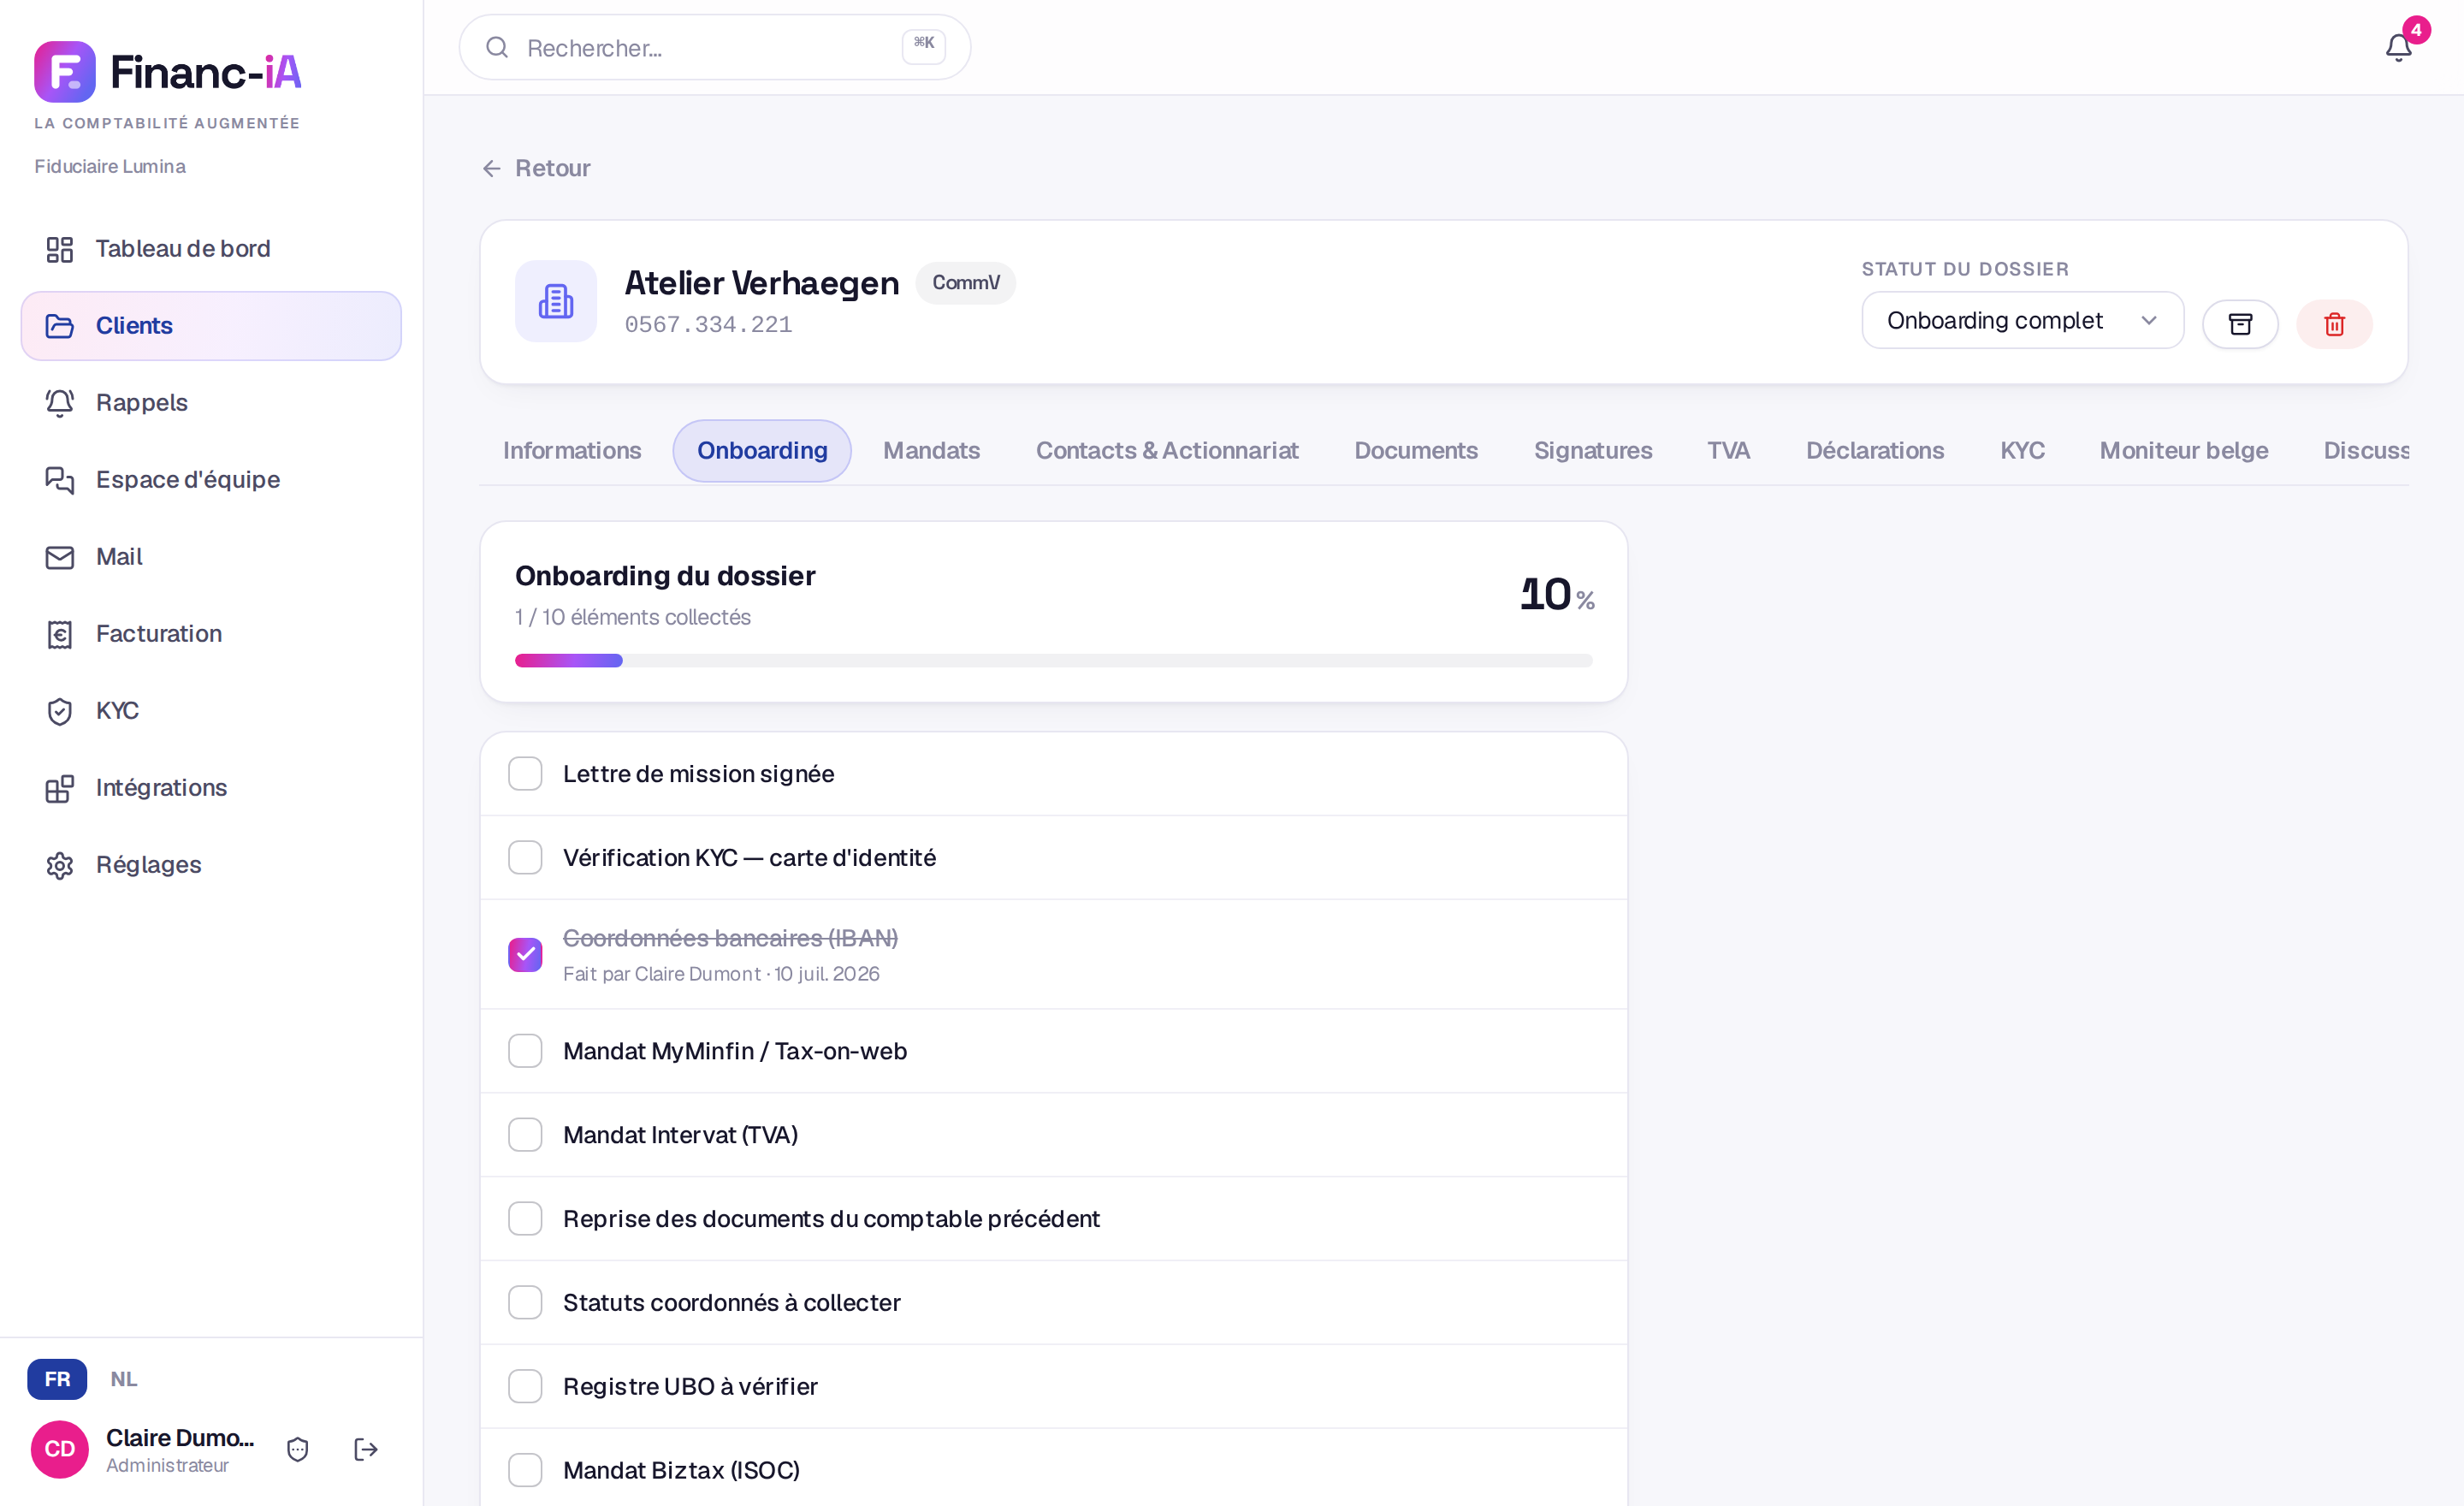Check Reprise des documents du comptable précédent
The image size is (2464, 1506).
click(x=525, y=1218)
